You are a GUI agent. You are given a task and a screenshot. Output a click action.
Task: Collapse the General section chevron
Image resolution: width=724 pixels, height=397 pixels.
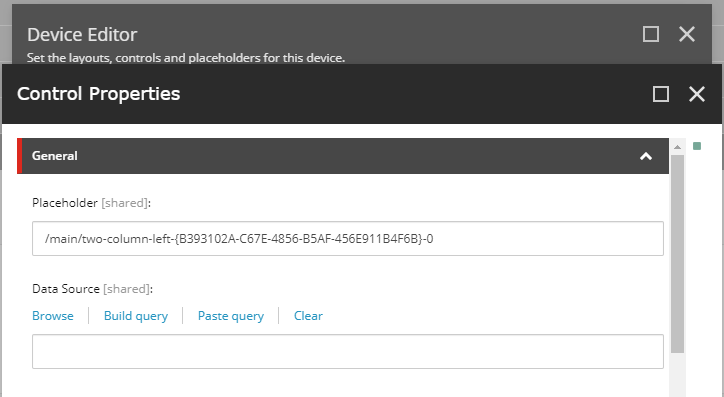pos(646,156)
